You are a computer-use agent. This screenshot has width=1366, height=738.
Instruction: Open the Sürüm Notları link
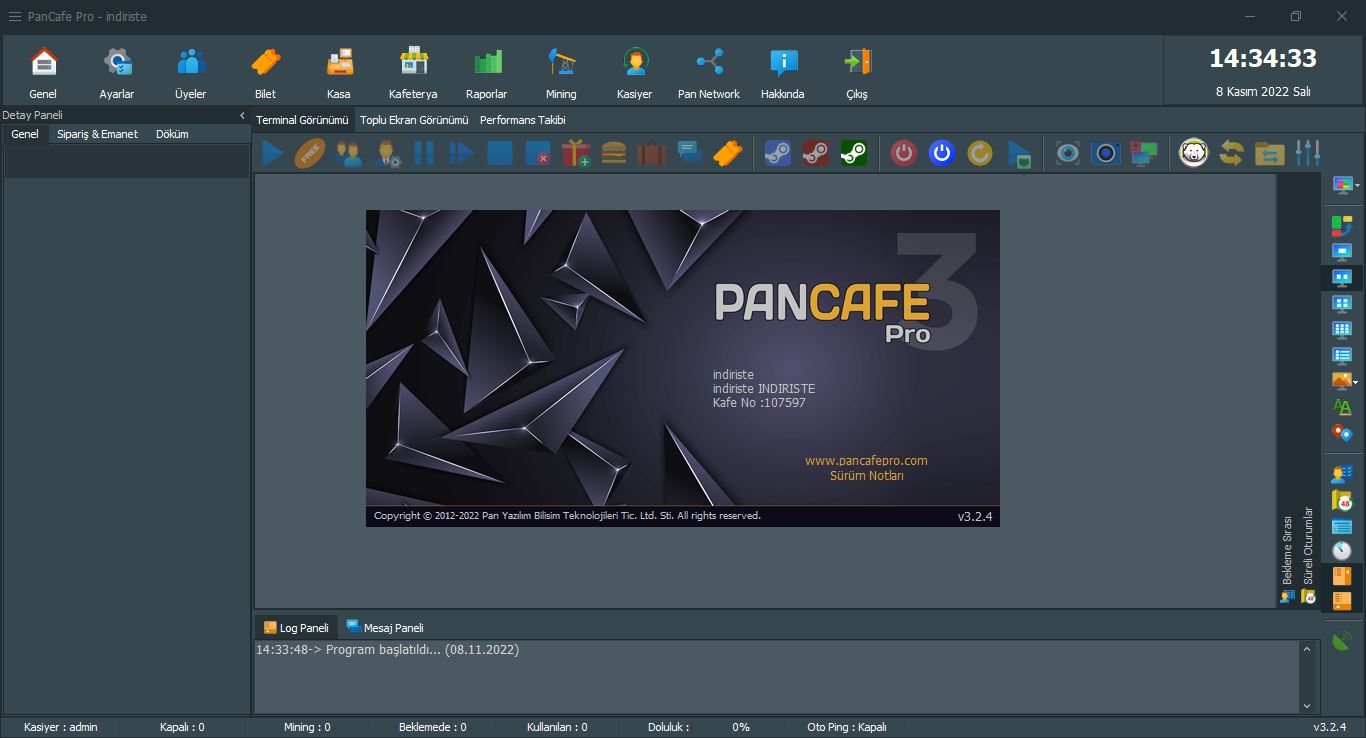click(x=866, y=476)
